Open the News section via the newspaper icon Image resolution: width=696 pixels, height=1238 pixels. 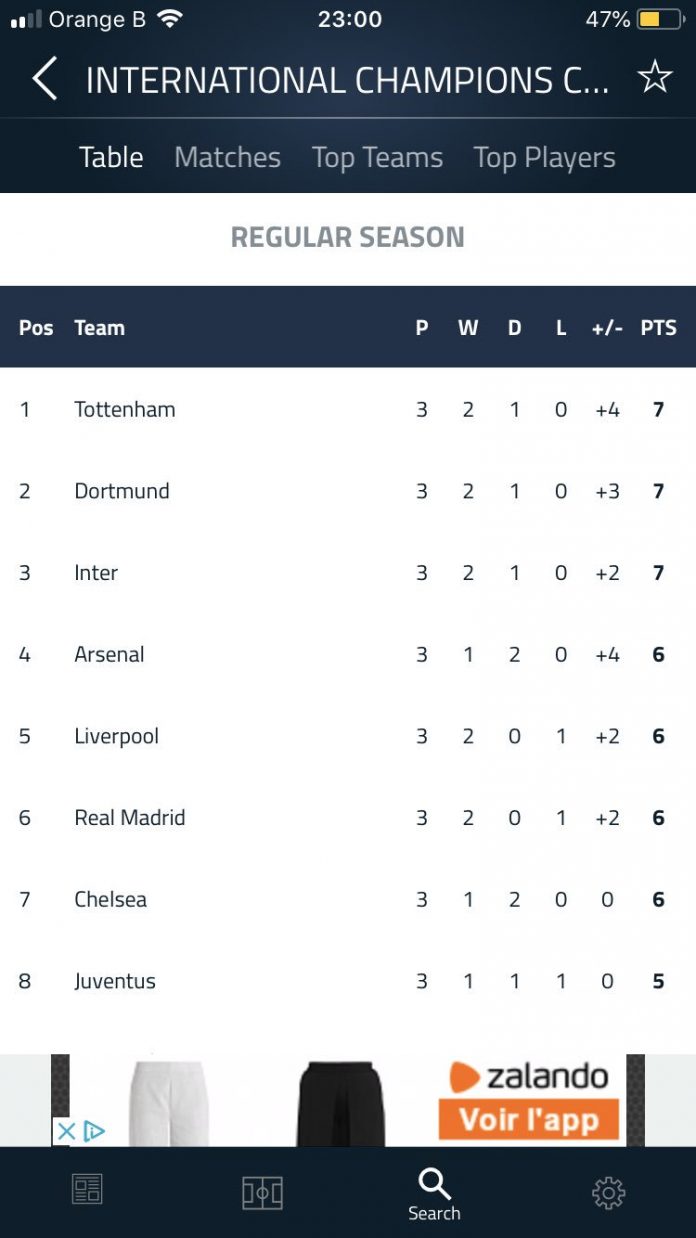coord(87,1190)
